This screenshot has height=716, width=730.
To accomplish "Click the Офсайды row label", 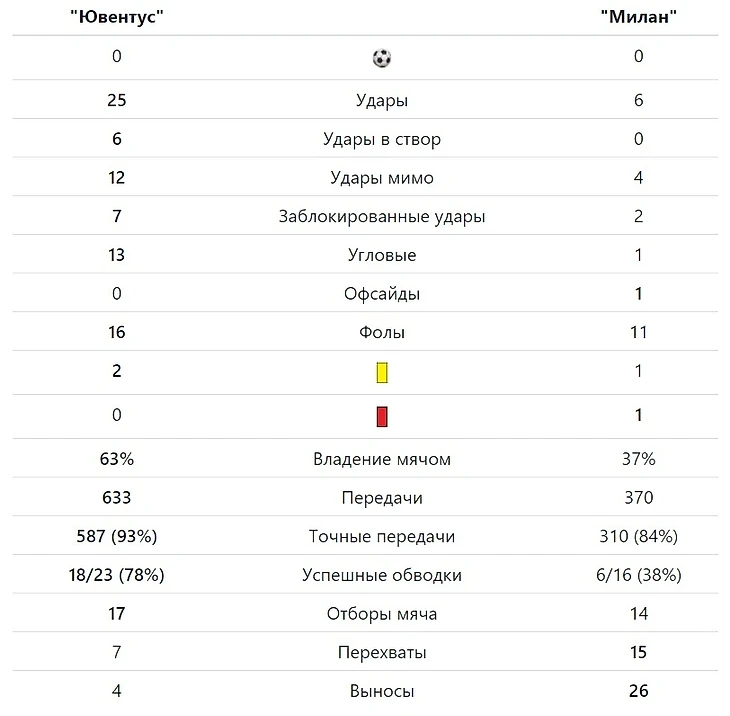I will tap(381, 294).
